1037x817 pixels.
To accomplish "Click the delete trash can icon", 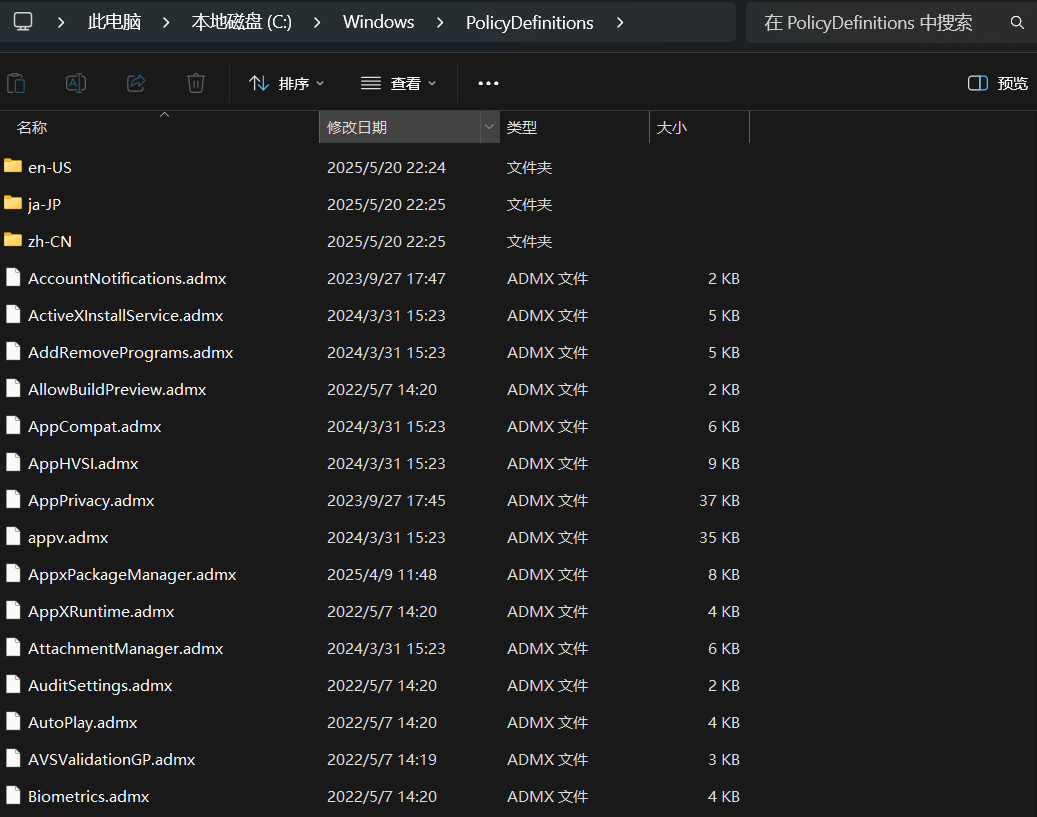I will [196, 83].
